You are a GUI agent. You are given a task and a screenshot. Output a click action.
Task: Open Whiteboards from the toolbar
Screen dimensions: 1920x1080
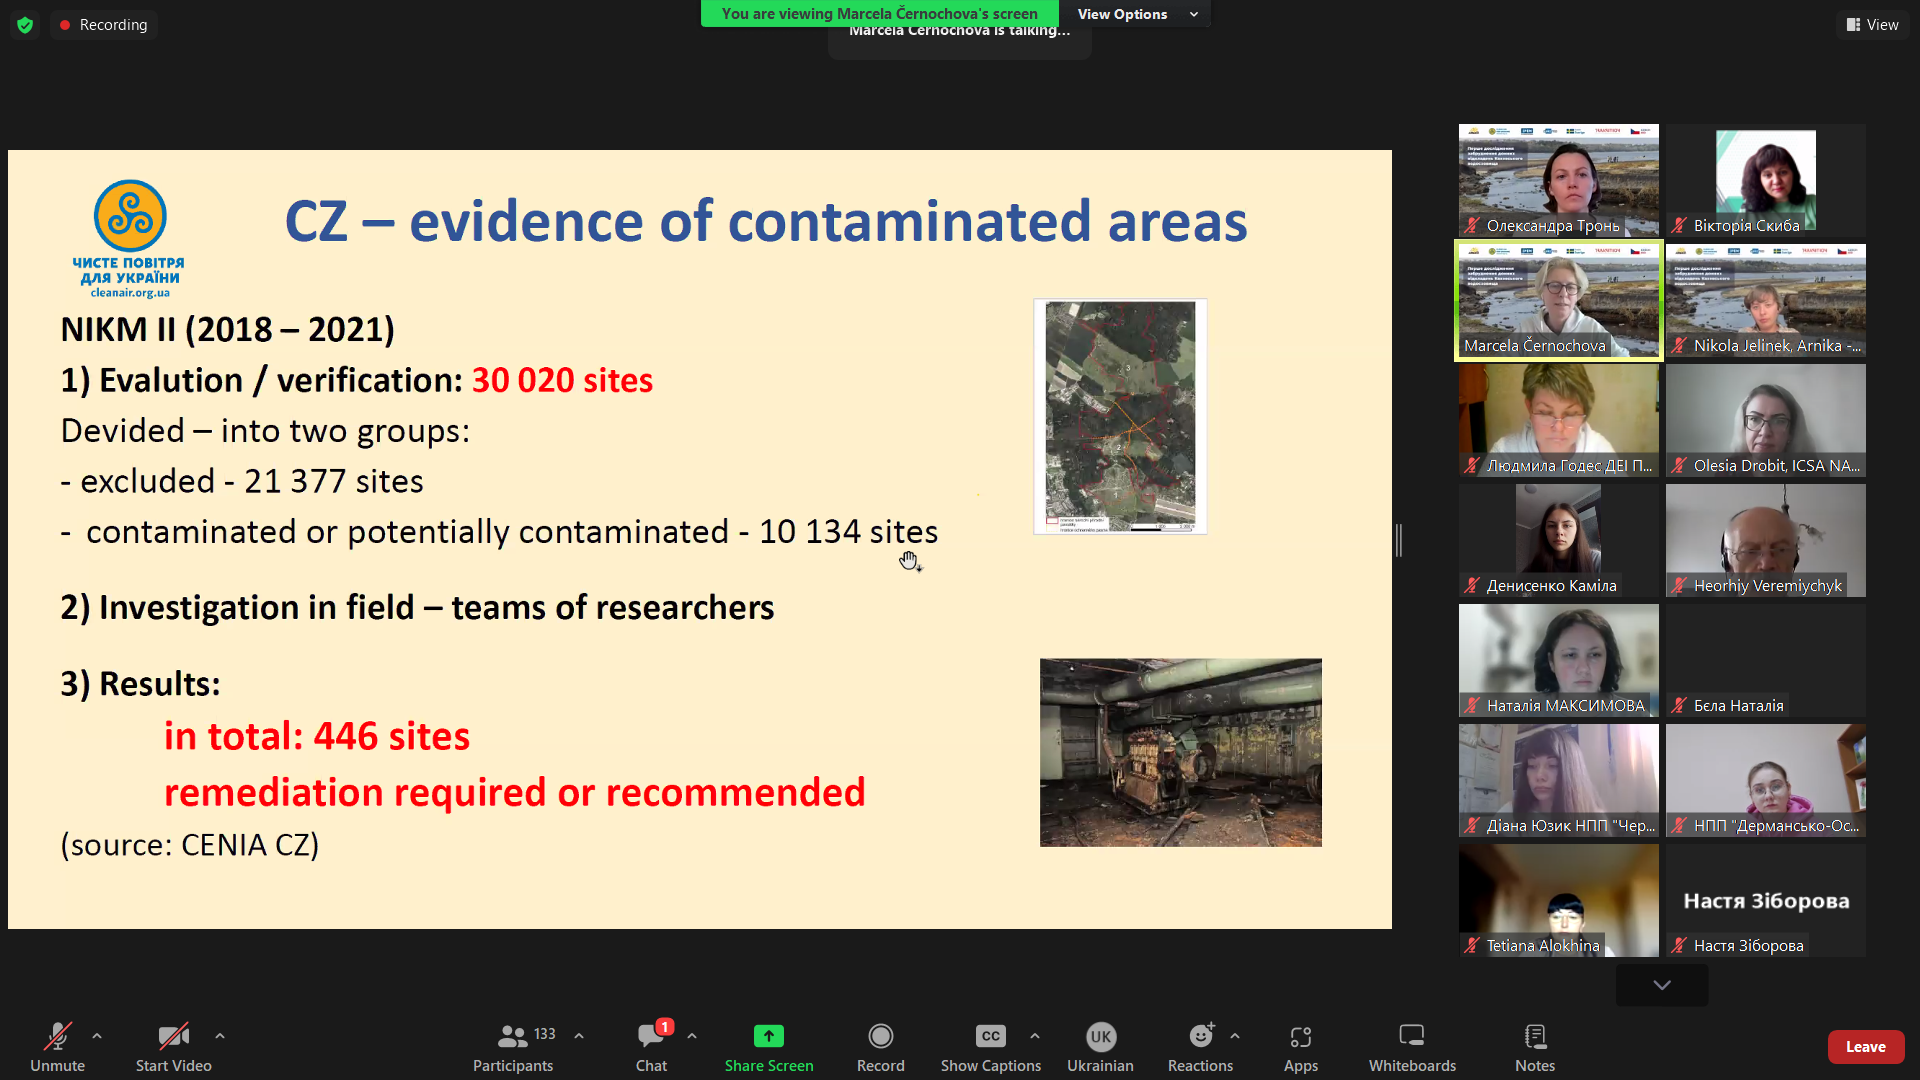pyautogui.click(x=1411, y=1037)
